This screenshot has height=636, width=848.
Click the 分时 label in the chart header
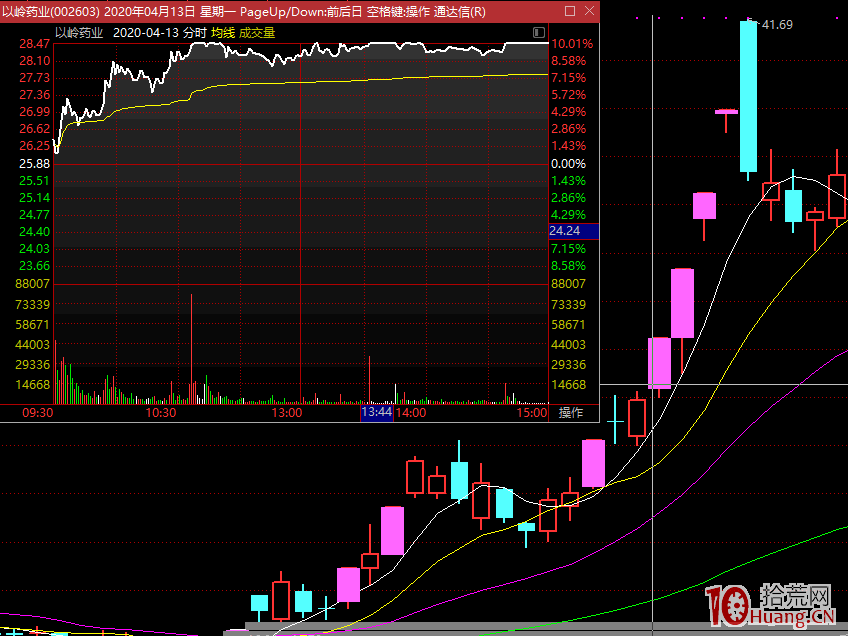click(195, 32)
